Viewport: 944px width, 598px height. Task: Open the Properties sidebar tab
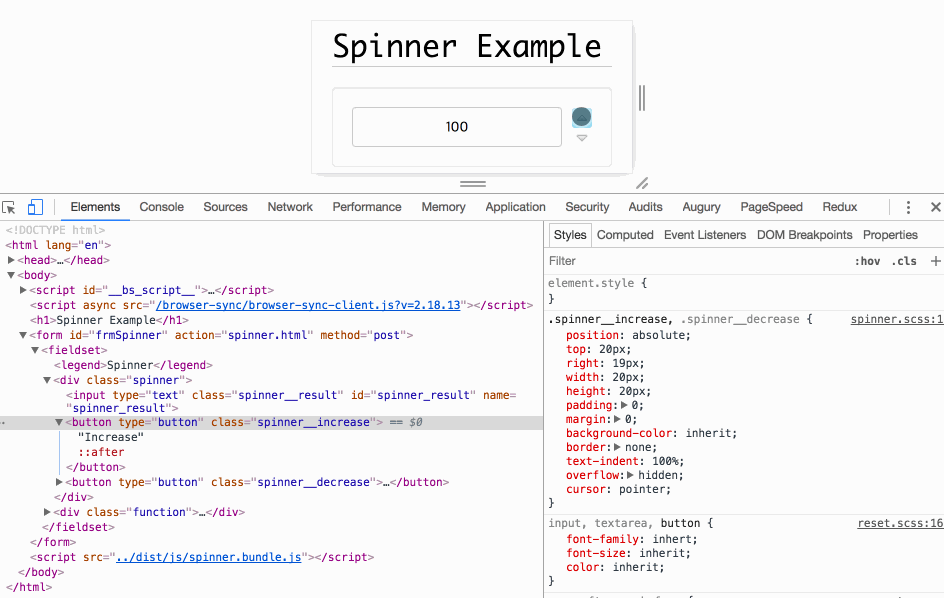click(x=890, y=235)
